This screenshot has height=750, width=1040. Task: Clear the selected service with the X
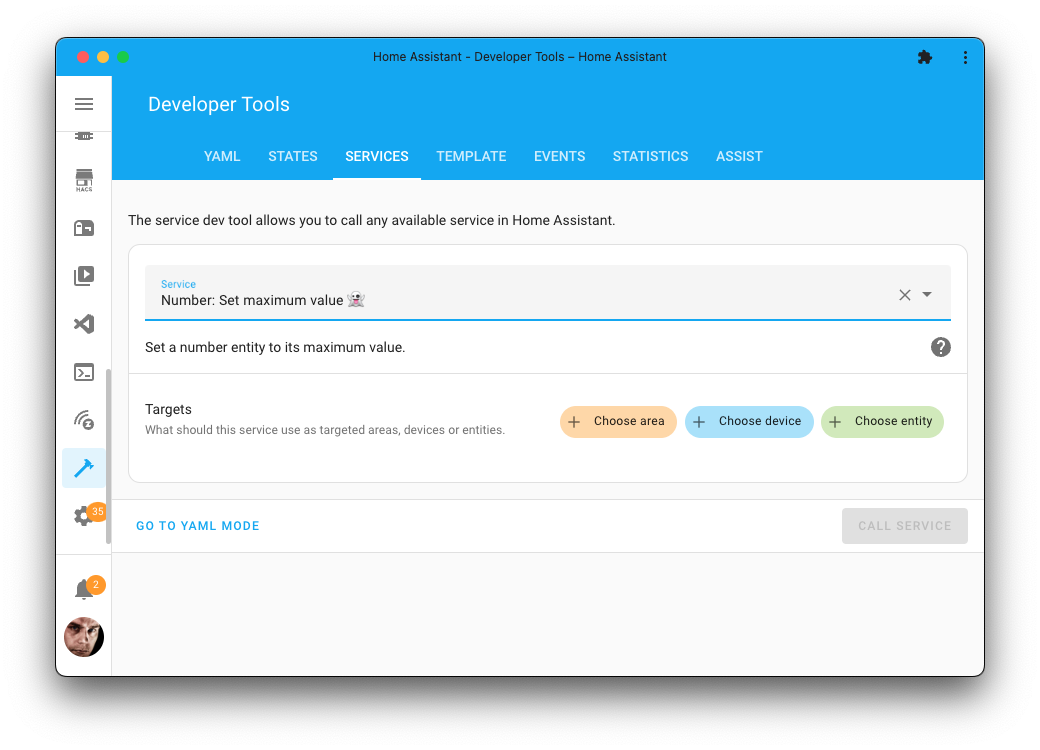pyautogui.click(x=904, y=295)
